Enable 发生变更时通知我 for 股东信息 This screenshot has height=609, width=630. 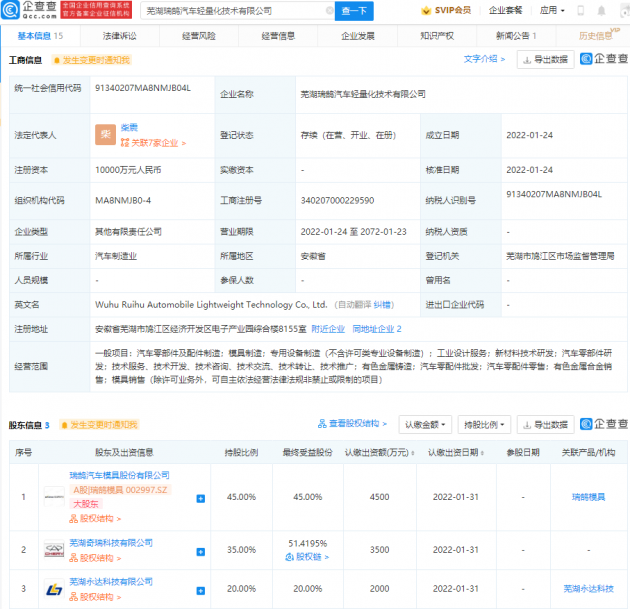[99, 425]
